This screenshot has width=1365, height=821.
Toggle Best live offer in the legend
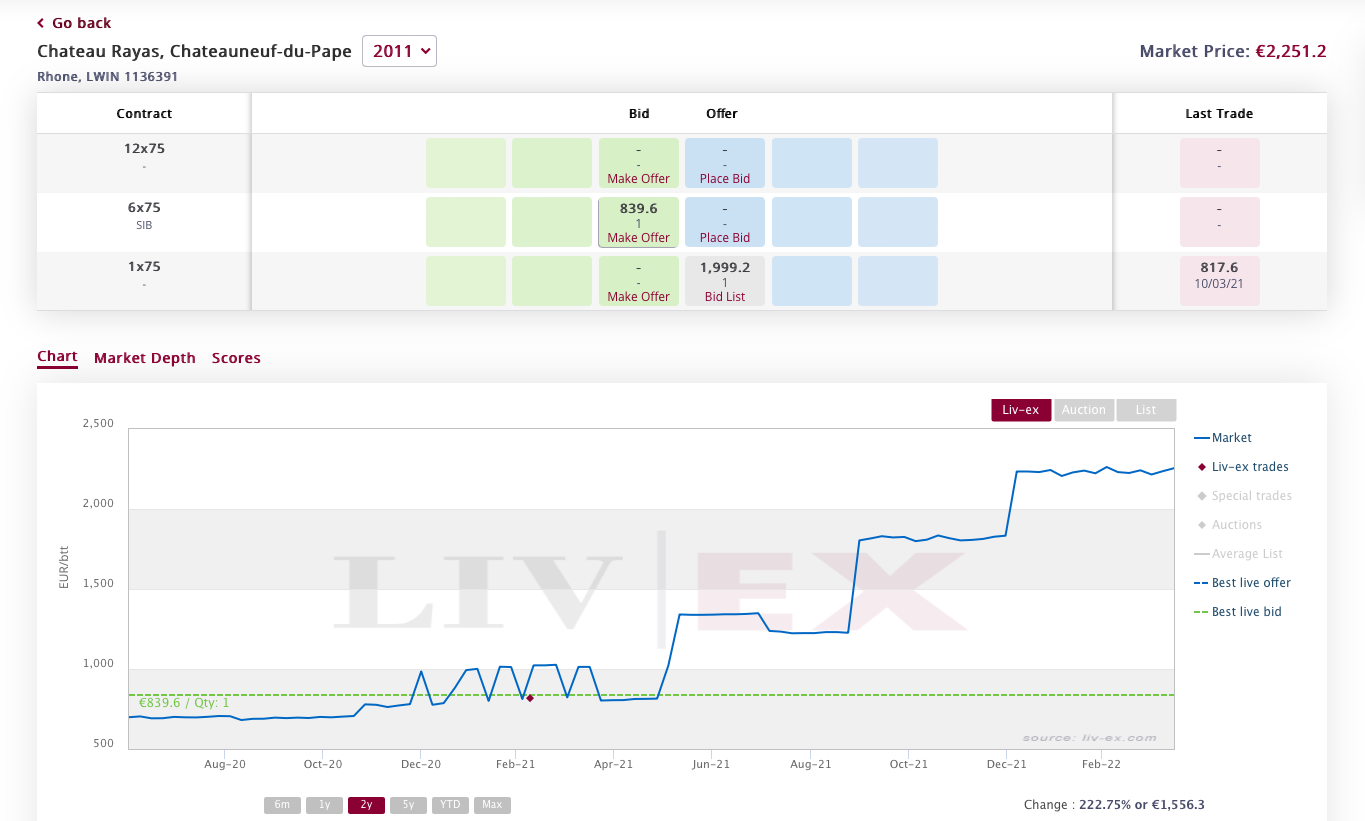tap(1243, 583)
